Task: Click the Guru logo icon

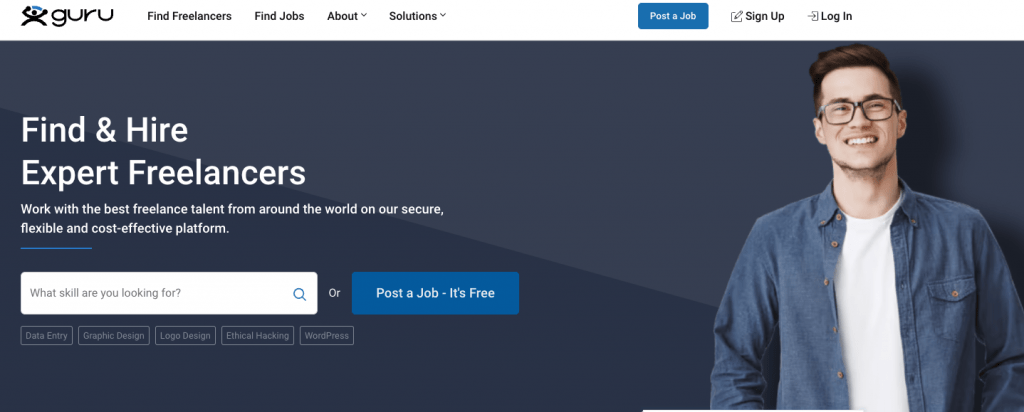Action: pyautogui.click(x=34, y=16)
